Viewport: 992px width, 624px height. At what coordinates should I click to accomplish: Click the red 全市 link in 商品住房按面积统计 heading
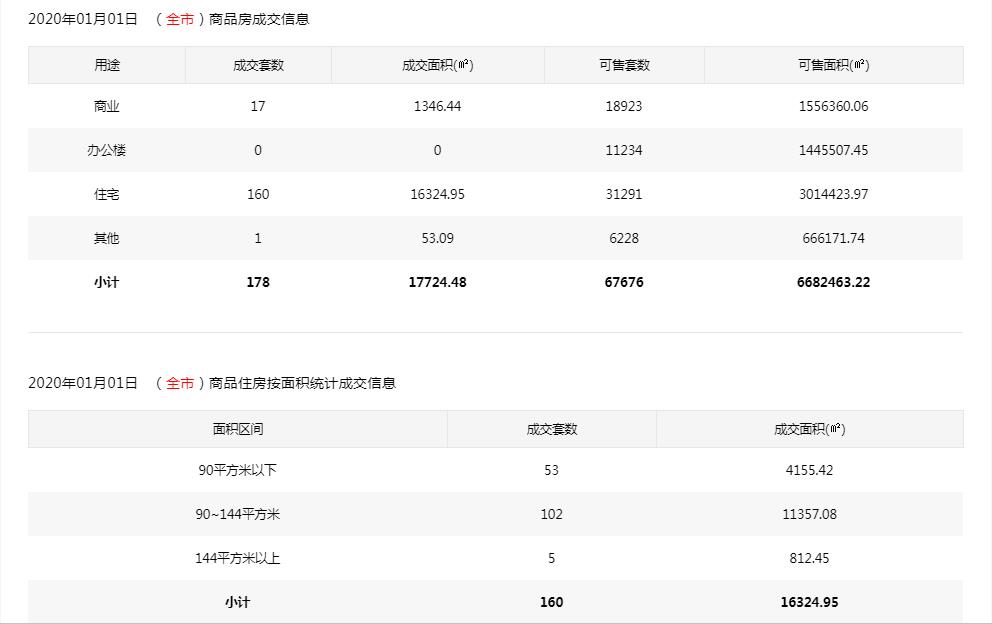coord(180,383)
